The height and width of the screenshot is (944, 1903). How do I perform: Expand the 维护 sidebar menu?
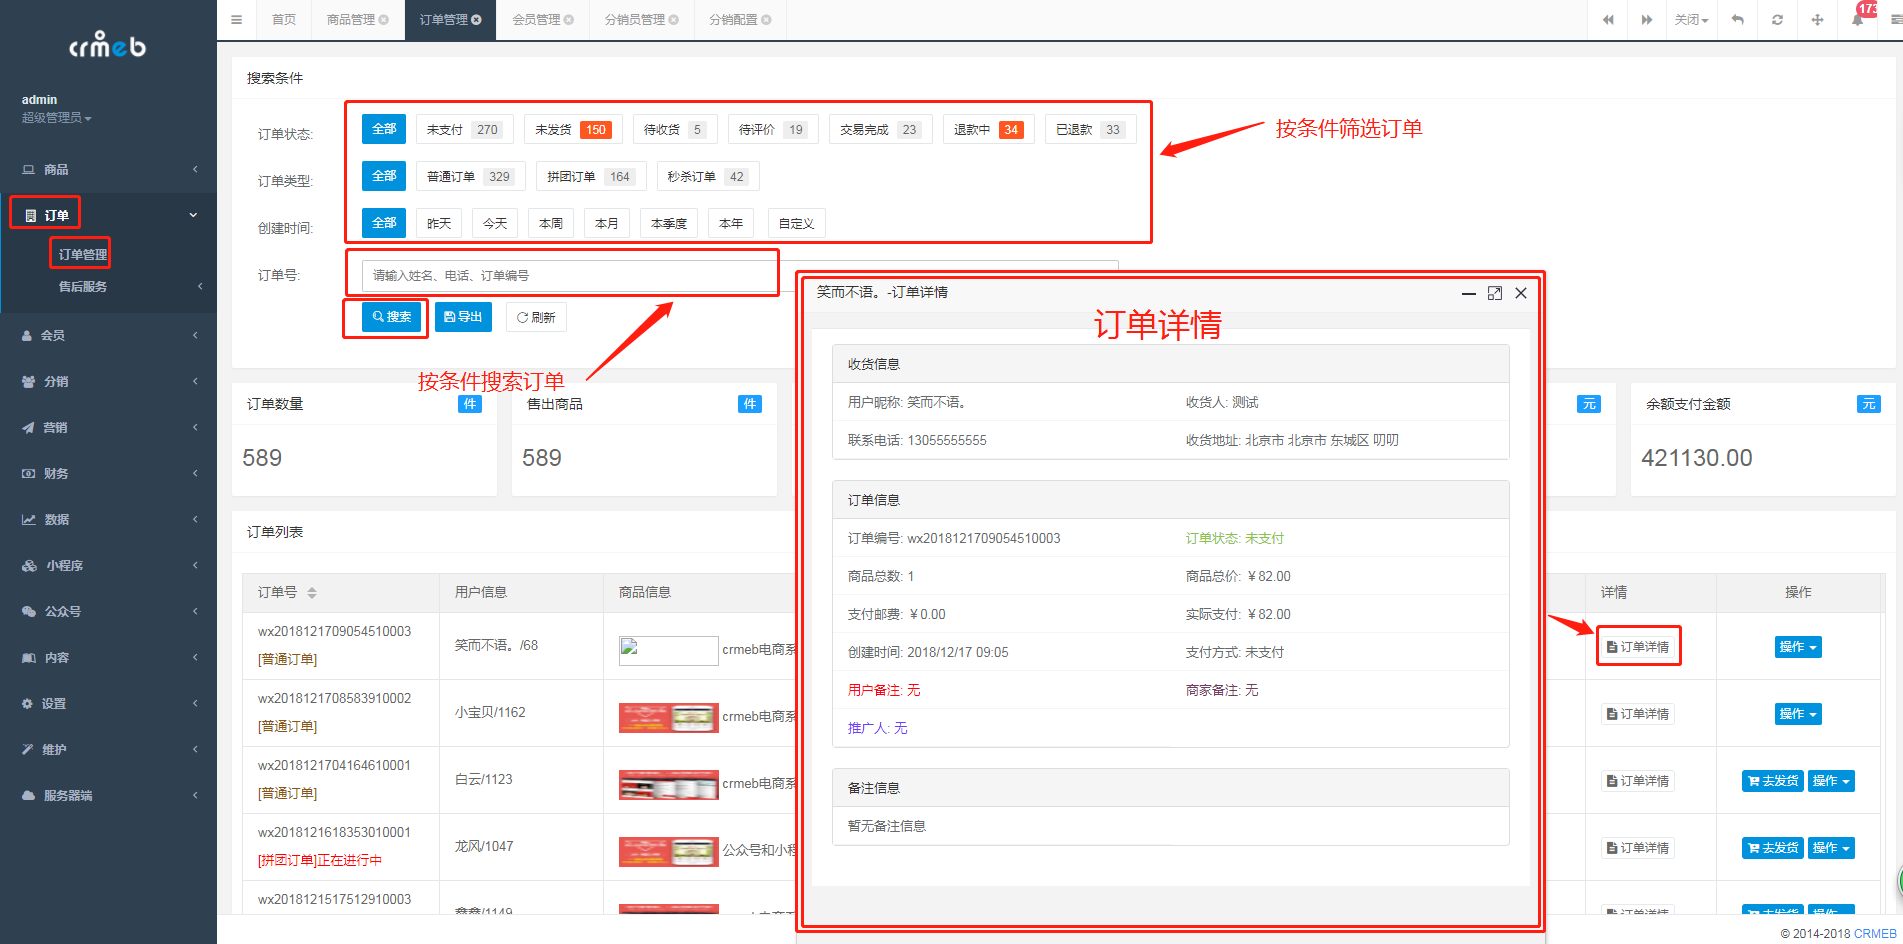point(108,750)
